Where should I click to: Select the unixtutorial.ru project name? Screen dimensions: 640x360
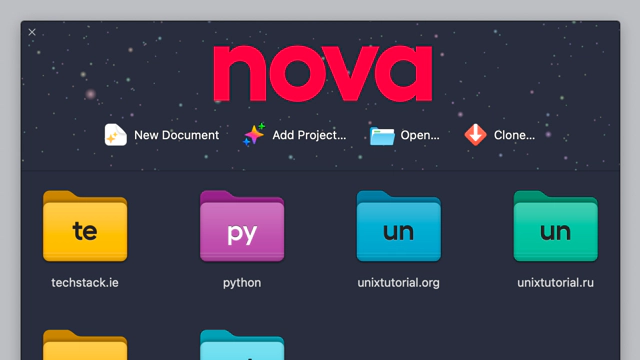point(556,282)
